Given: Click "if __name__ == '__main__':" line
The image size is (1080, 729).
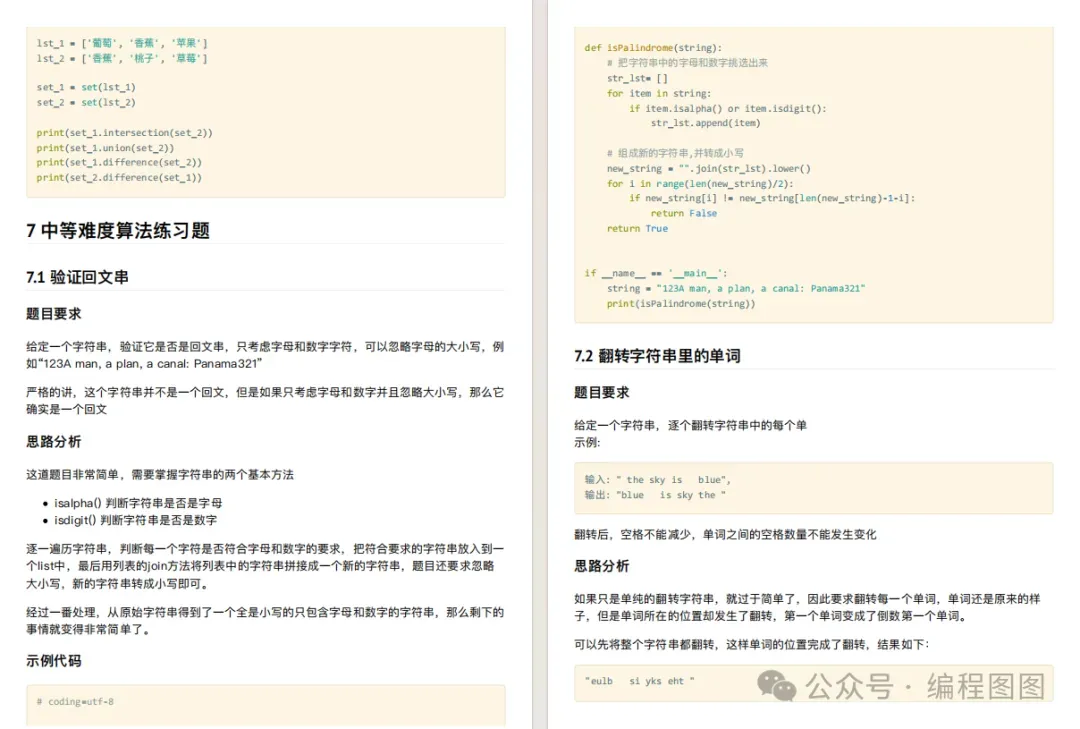Looking at the screenshot, I should [656, 273].
